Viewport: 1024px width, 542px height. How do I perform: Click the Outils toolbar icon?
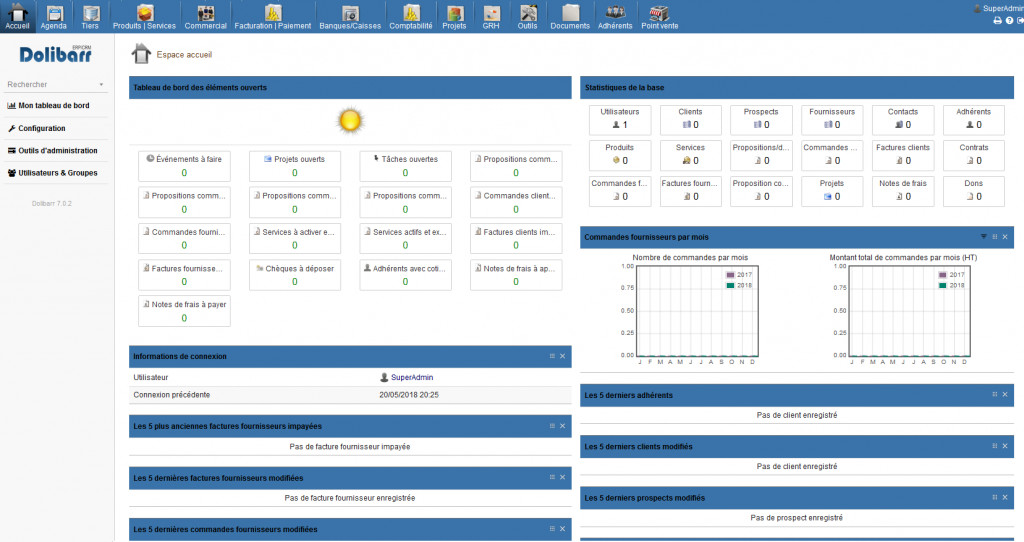(528, 12)
